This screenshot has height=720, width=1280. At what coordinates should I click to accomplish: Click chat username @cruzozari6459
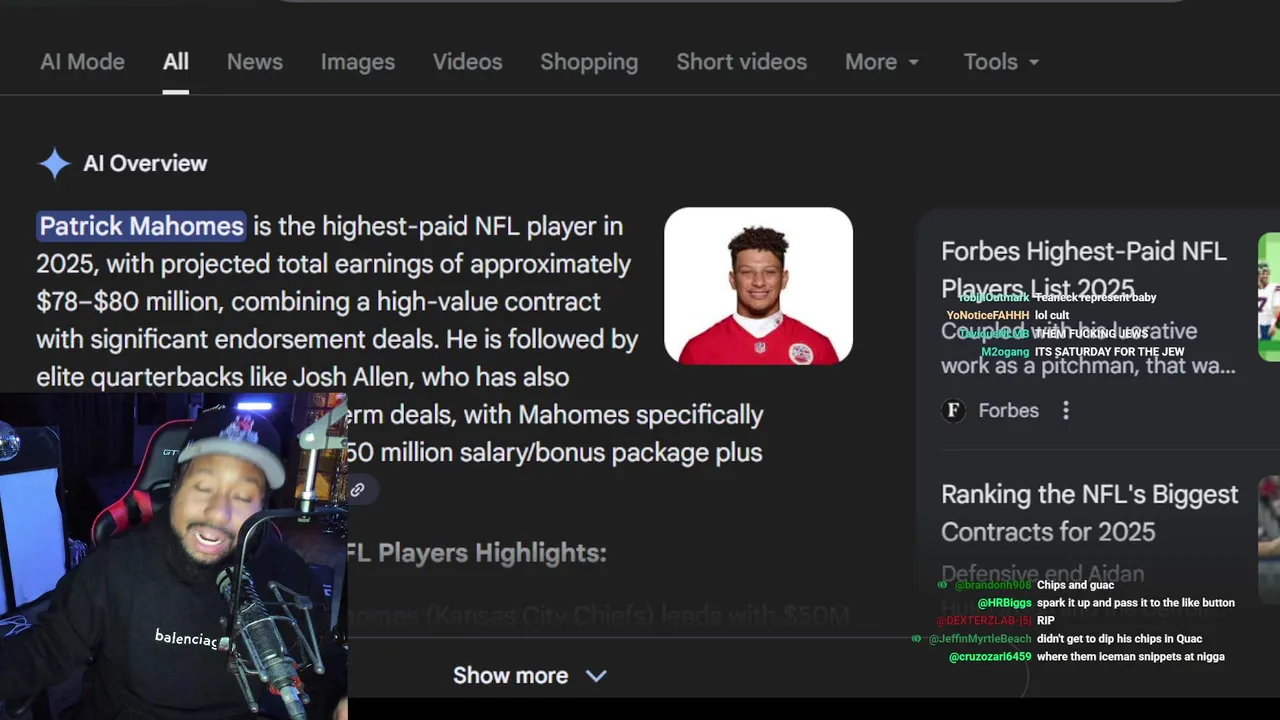click(990, 657)
